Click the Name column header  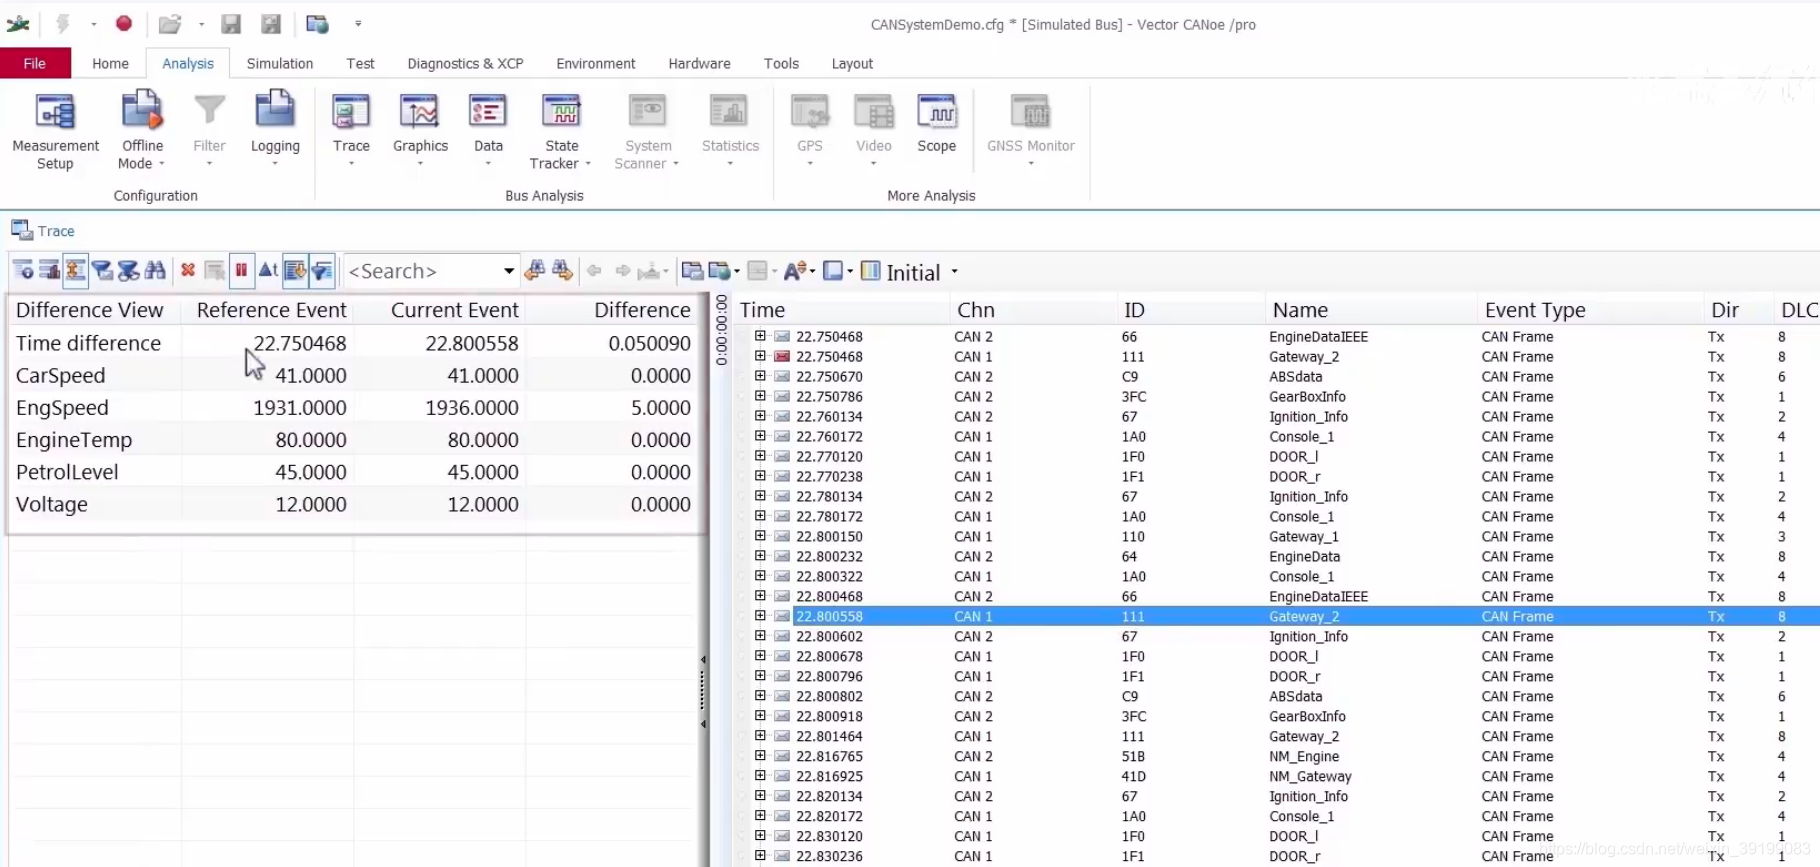pos(1370,310)
